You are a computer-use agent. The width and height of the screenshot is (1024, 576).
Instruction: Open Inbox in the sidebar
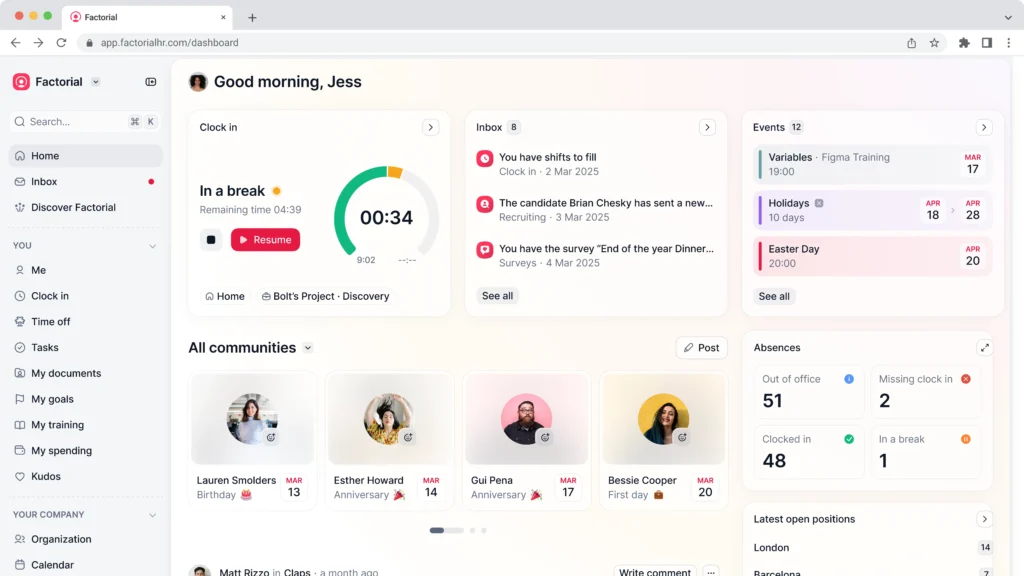tap(86, 182)
